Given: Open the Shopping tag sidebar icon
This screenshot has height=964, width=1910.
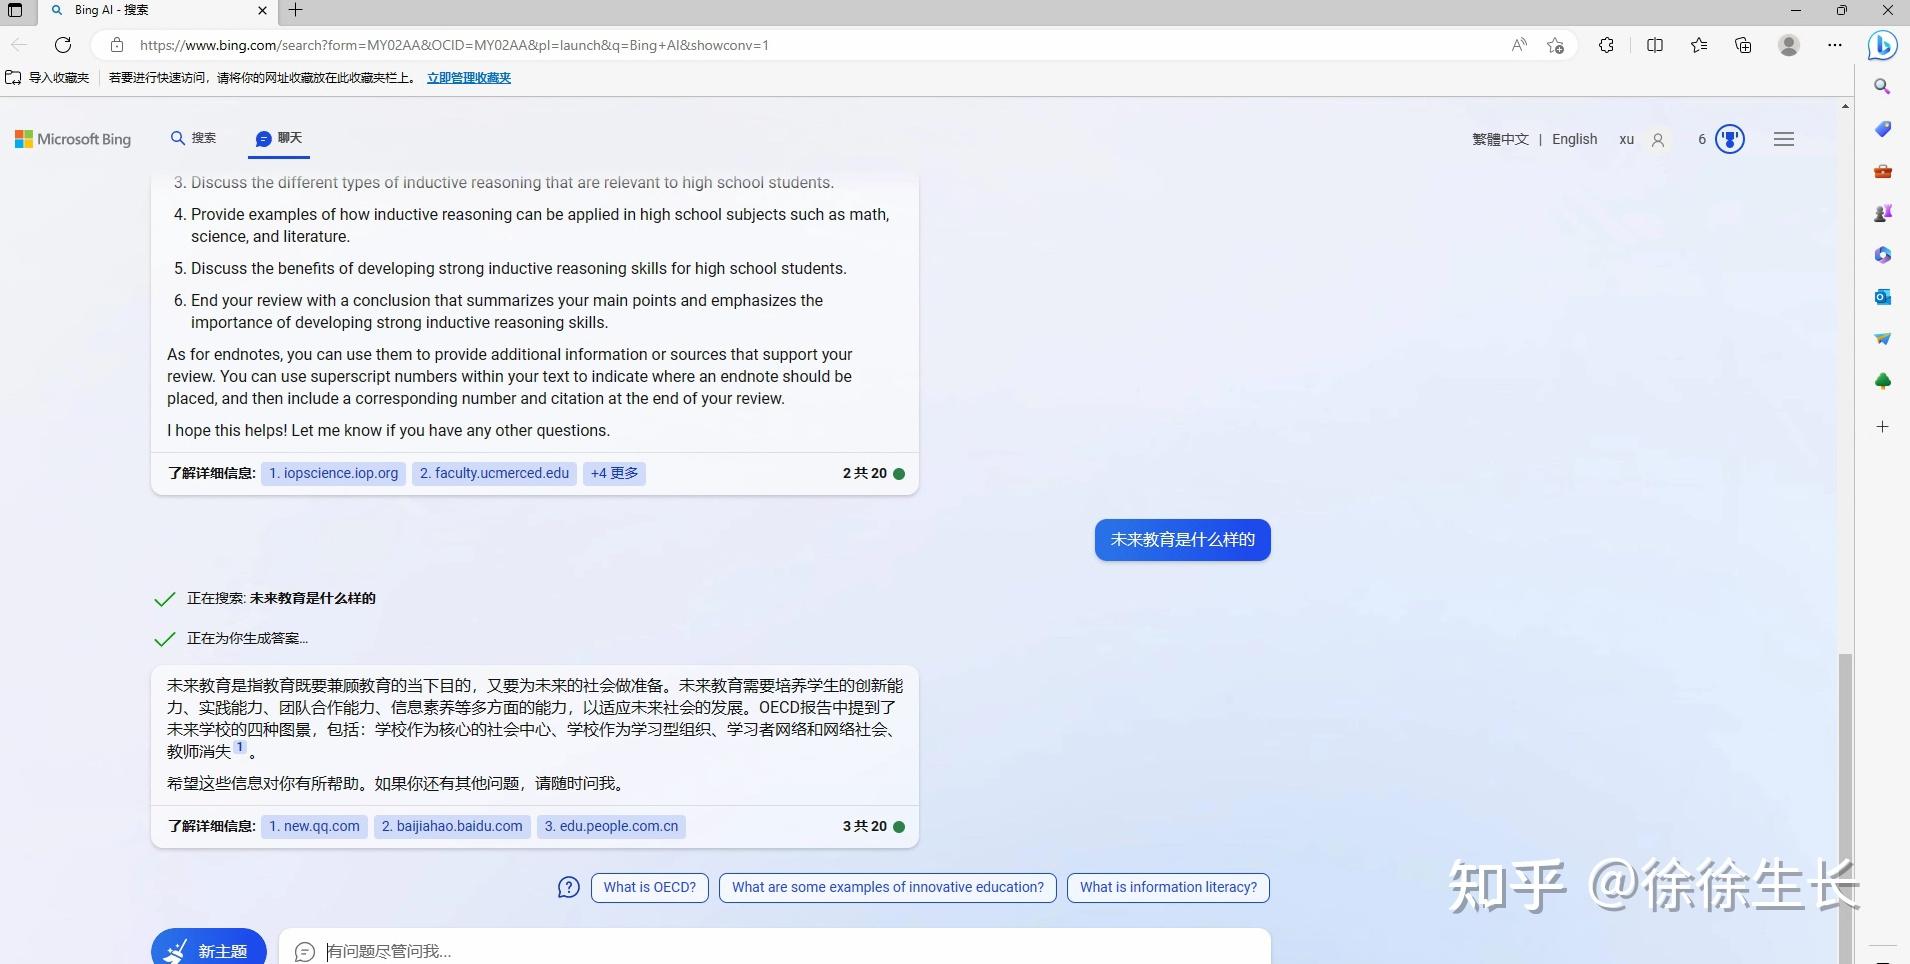Looking at the screenshot, I should coord(1882,129).
